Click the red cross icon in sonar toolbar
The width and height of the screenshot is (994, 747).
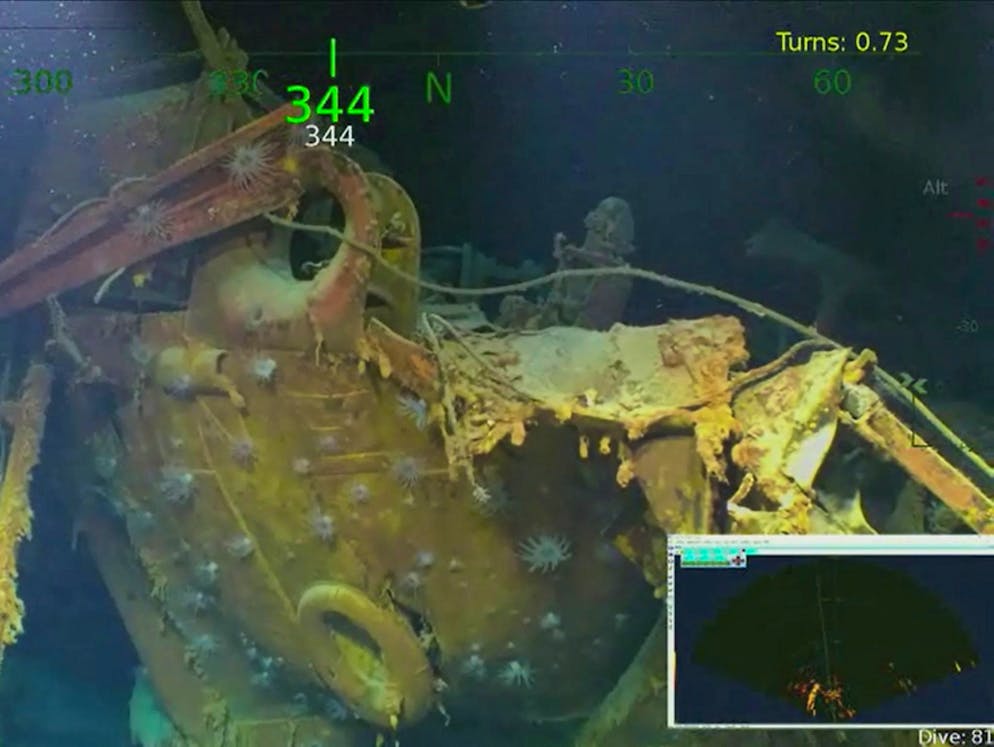tap(739, 559)
